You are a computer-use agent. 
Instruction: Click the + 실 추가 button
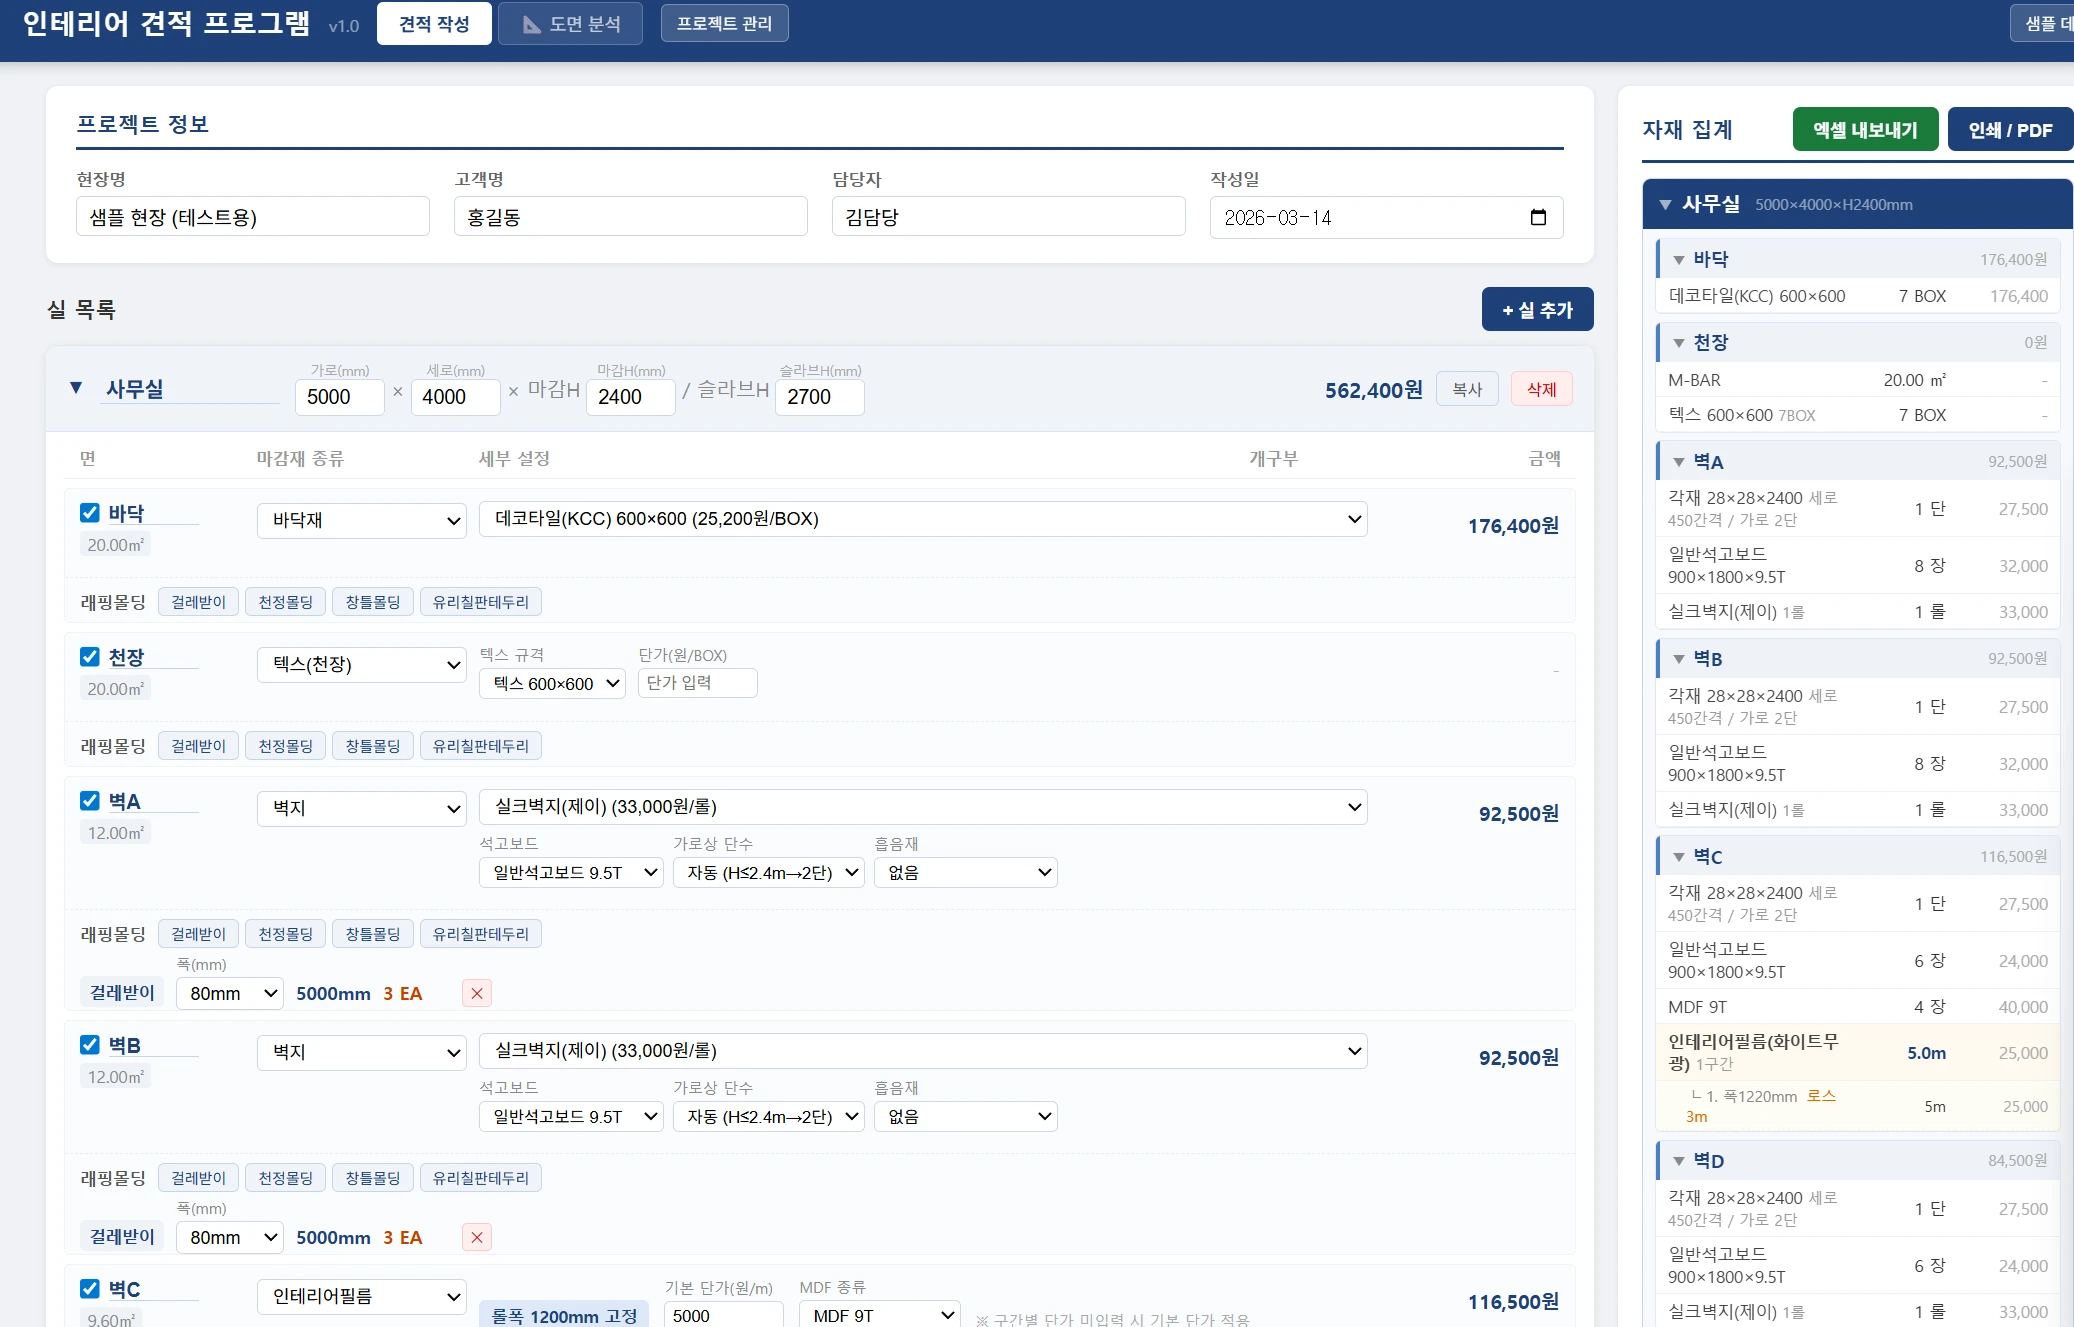[1537, 310]
